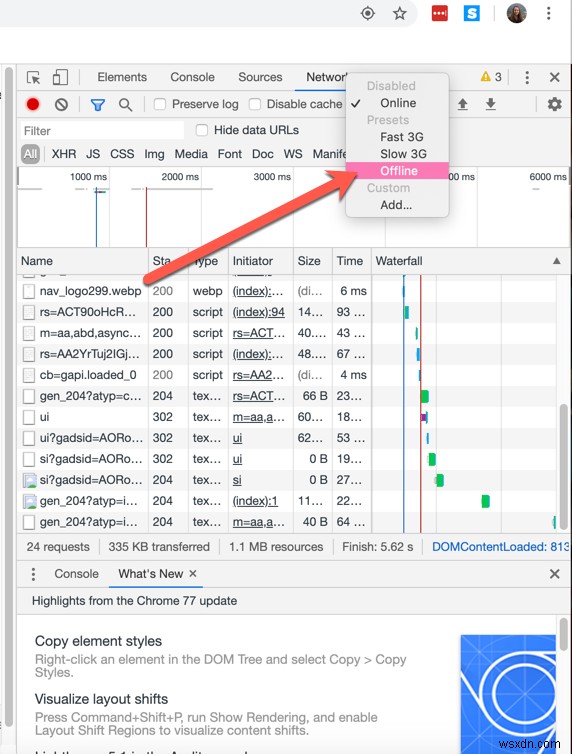Enable the Disable cache checkbox
The image size is (572, 754).
point(255,104)
